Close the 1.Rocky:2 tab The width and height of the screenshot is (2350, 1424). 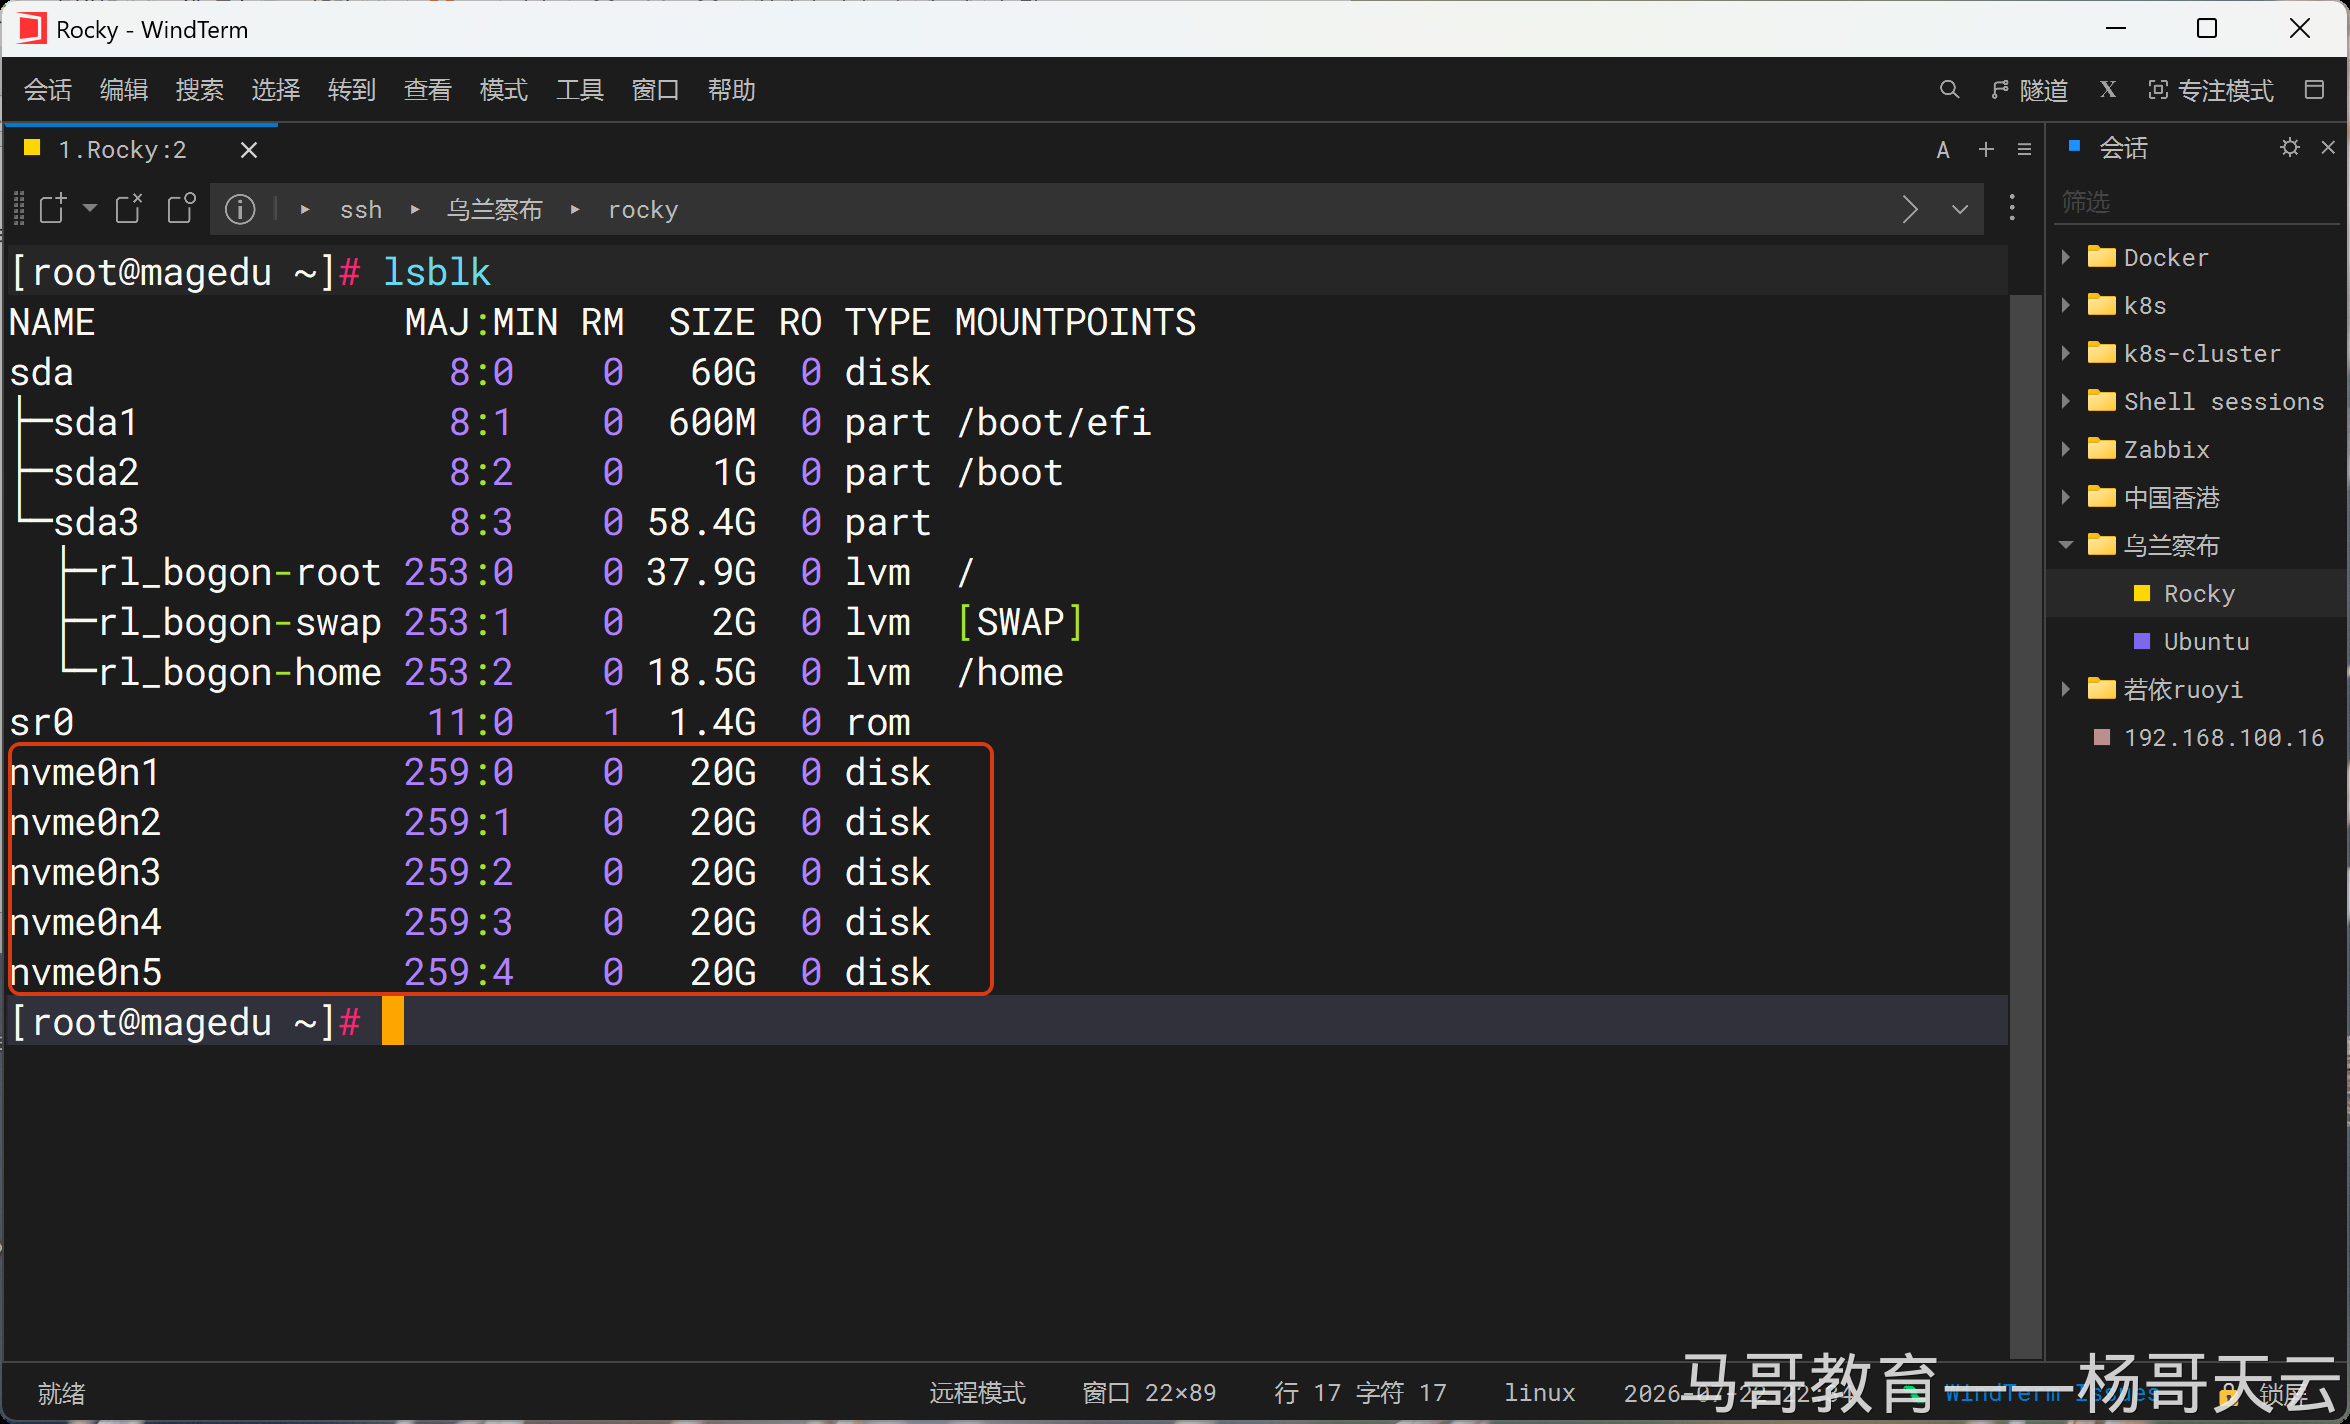(249, 150)
